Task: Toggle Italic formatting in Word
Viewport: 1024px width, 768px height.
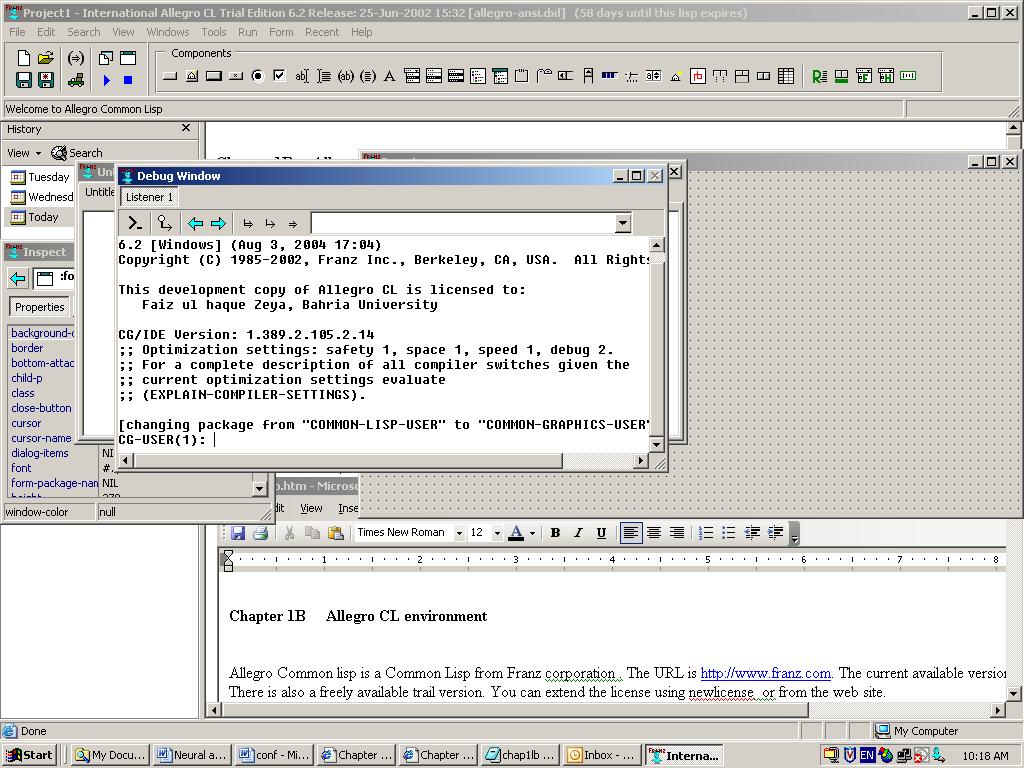Action: click(578, 533)
